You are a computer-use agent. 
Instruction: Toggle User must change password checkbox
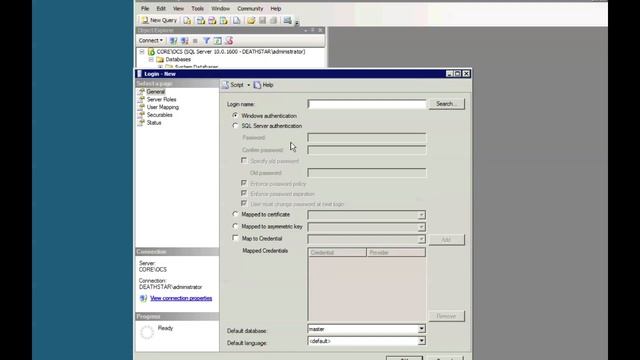pyautogui.click(x=244, y=203)
